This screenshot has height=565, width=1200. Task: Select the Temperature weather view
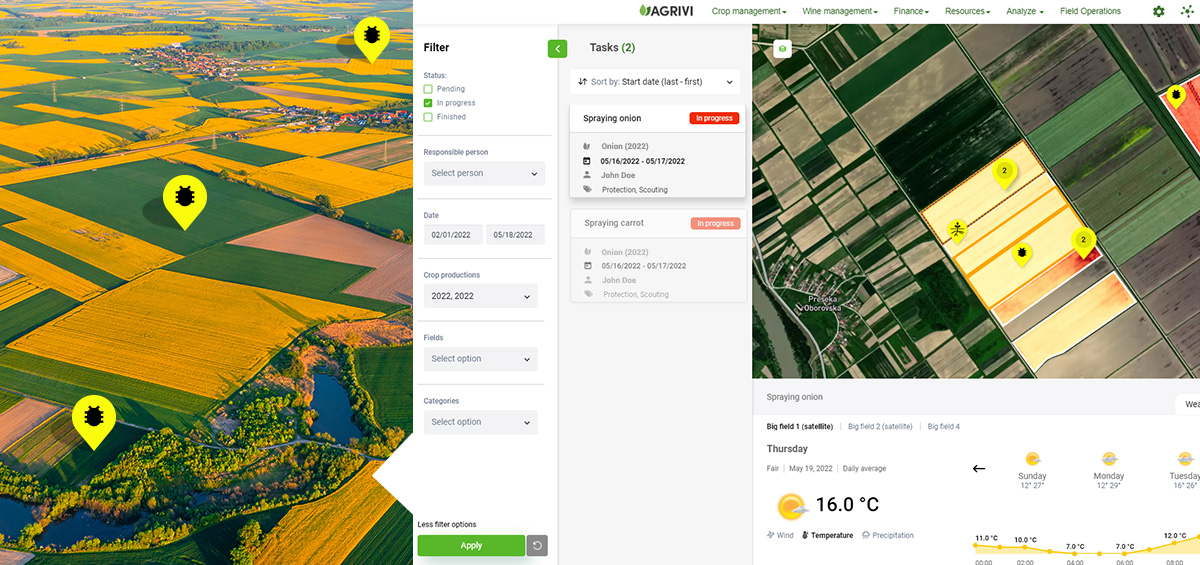click(x=827, y=535)
